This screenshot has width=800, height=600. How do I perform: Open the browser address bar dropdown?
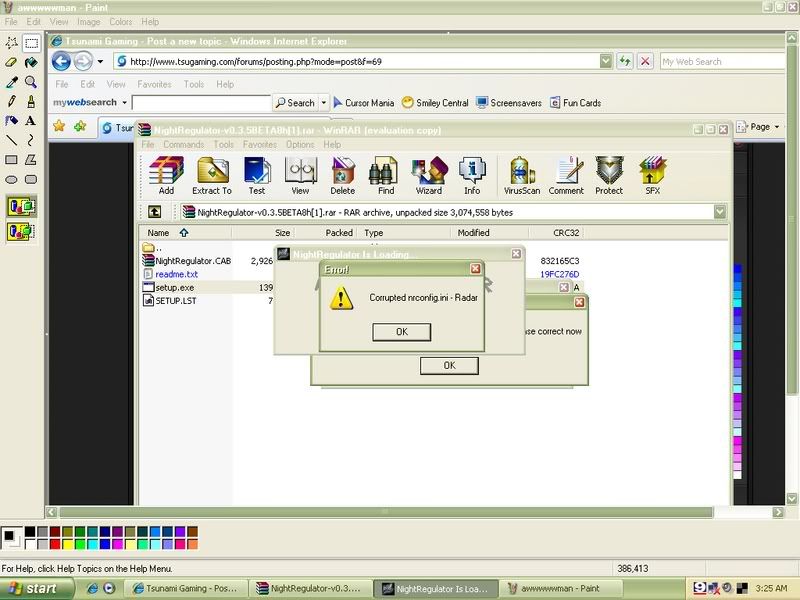click(606, 61)
